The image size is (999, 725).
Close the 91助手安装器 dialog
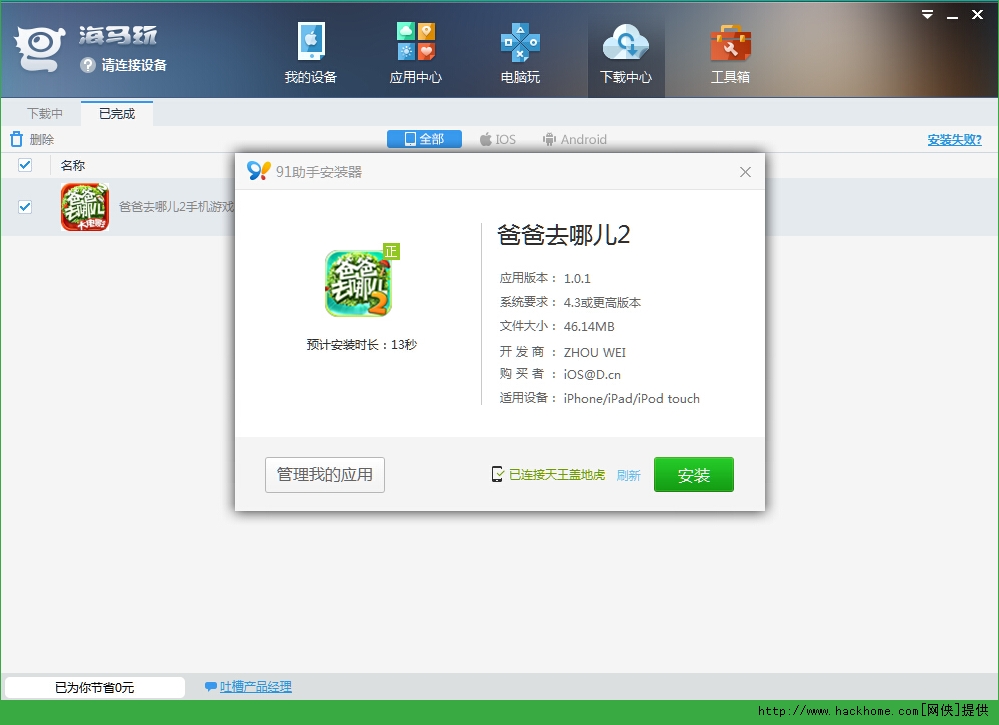[745, 172]
